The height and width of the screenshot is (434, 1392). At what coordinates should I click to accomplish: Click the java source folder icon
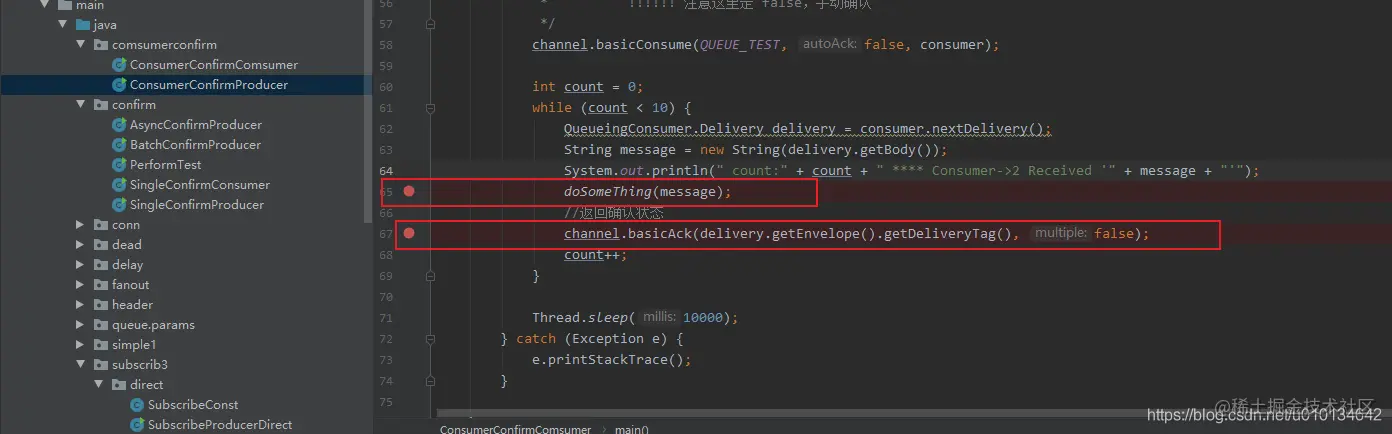[83, 25]
